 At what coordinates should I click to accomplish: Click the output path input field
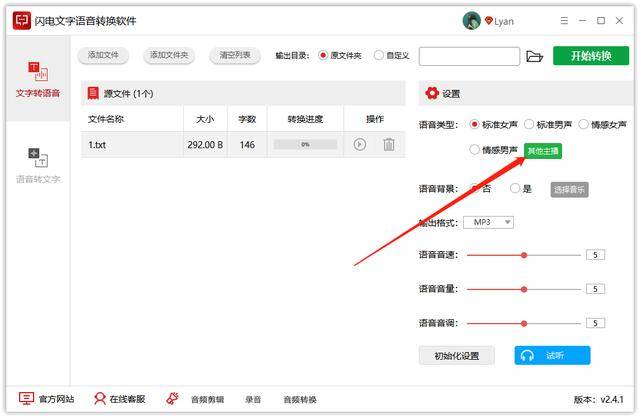[469, 56]
